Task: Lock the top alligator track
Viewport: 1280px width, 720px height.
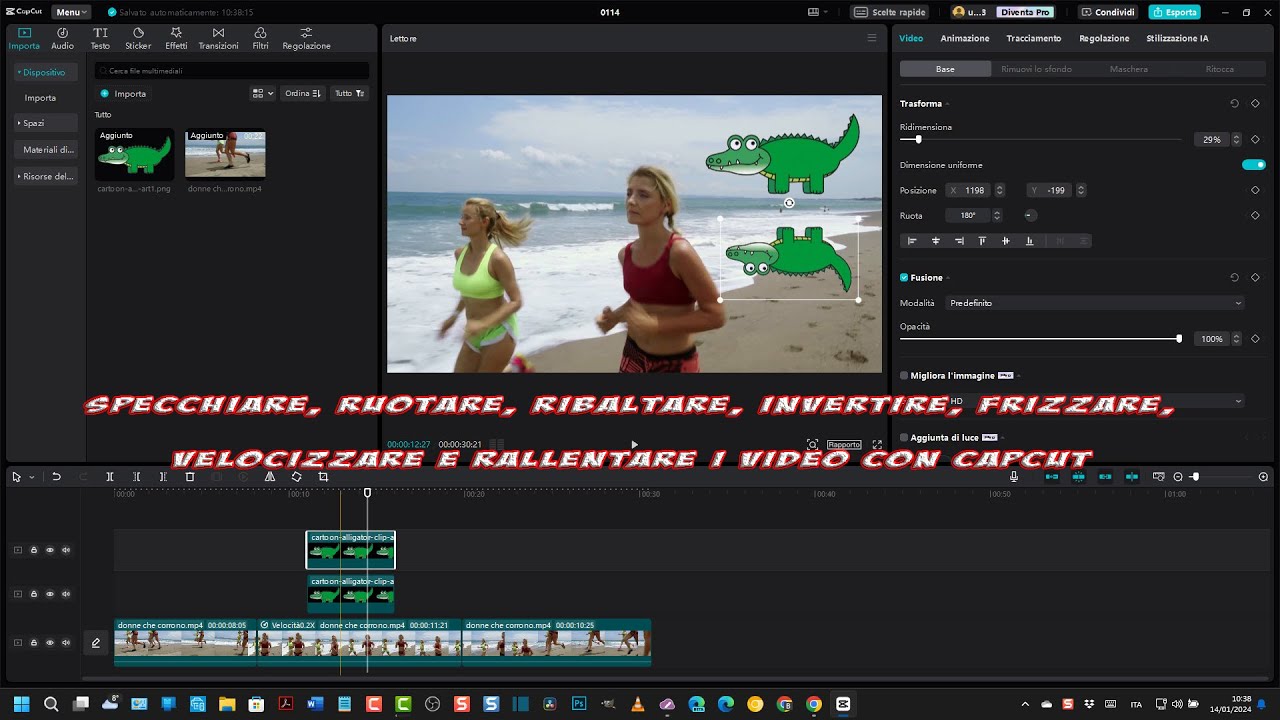Action: [33, 550]
